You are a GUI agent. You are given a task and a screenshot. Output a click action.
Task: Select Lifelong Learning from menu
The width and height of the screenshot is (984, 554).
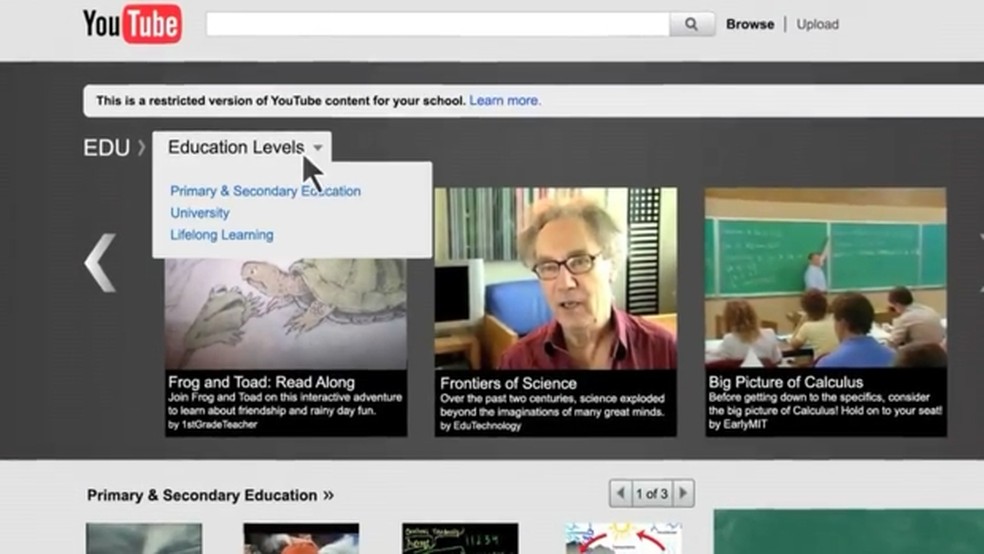222,235
